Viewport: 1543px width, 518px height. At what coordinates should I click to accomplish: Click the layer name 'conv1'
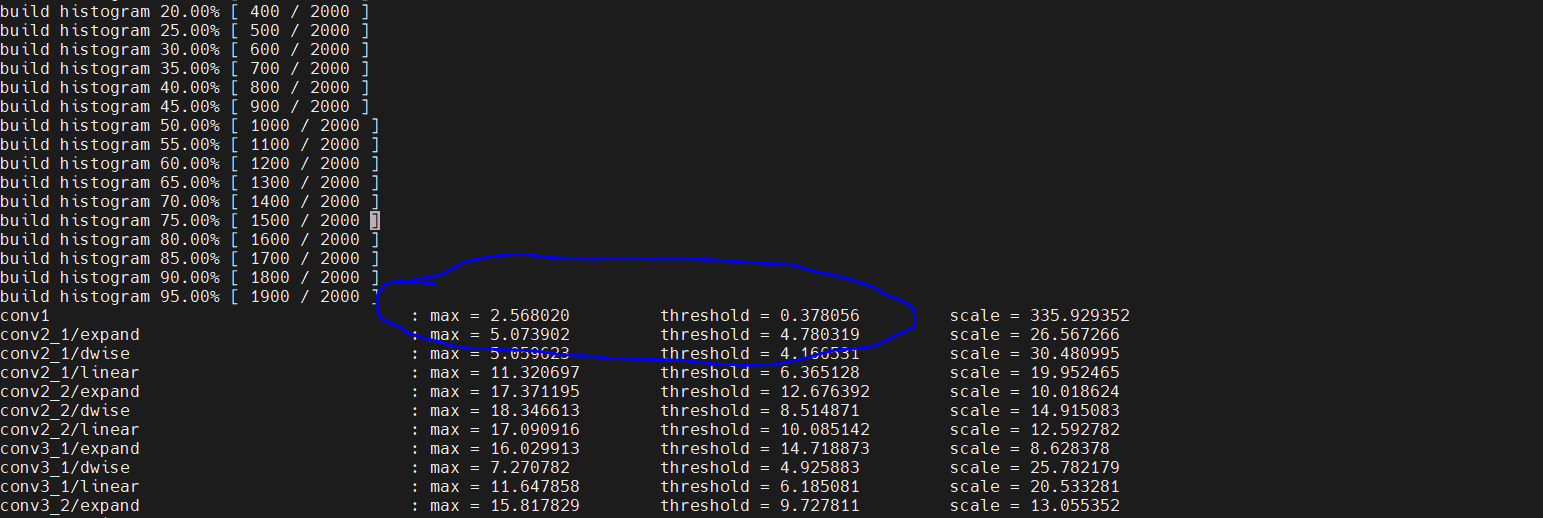click(25, 315)
